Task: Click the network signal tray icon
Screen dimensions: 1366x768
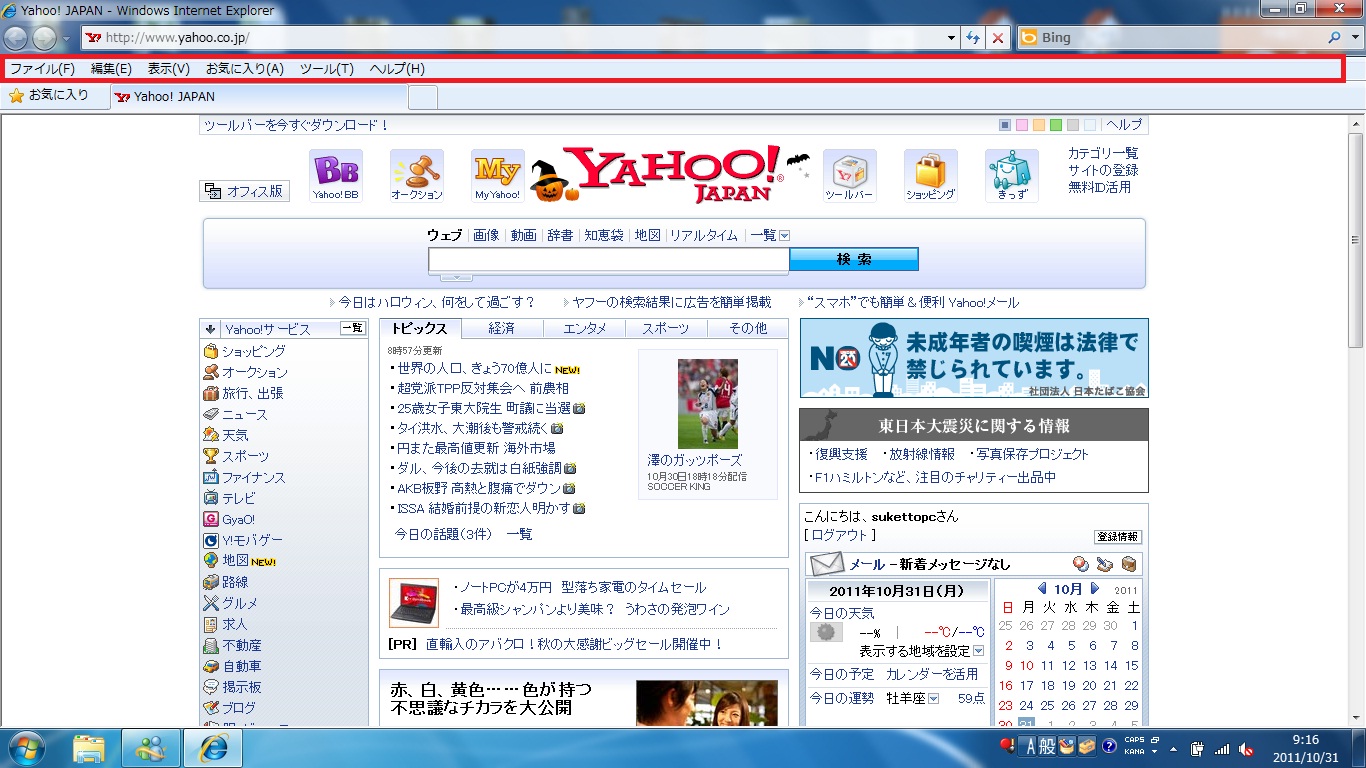Action: tap(1221, 749)
